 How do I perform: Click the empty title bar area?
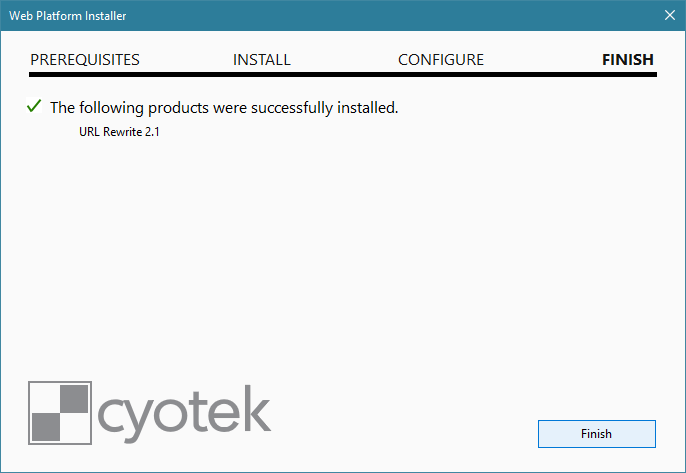click(x=392, y=15)
